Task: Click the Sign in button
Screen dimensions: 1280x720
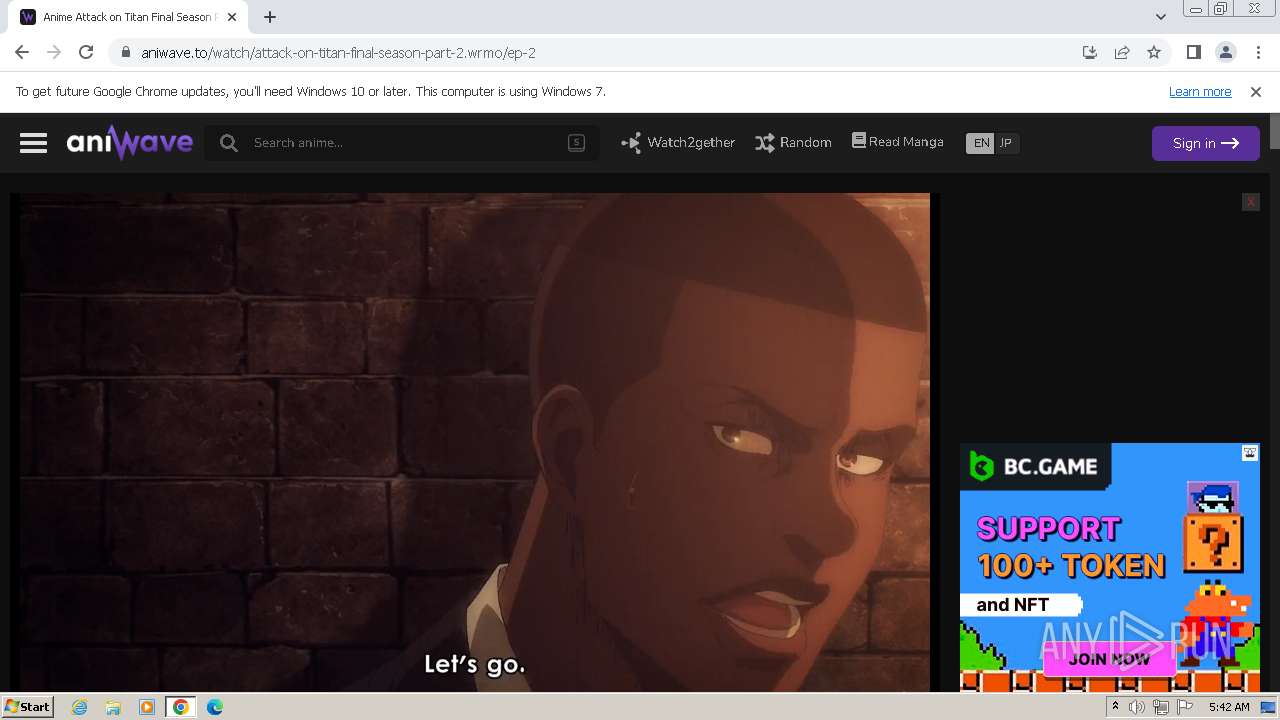Action: (x=1205, y=143)
